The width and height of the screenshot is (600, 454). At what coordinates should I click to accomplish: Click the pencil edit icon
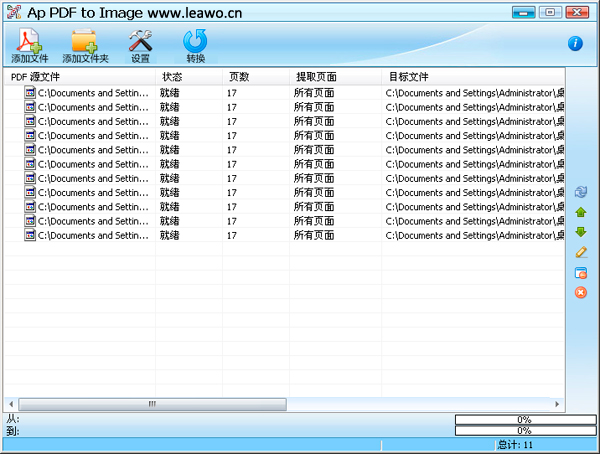[x=581, y=252]
